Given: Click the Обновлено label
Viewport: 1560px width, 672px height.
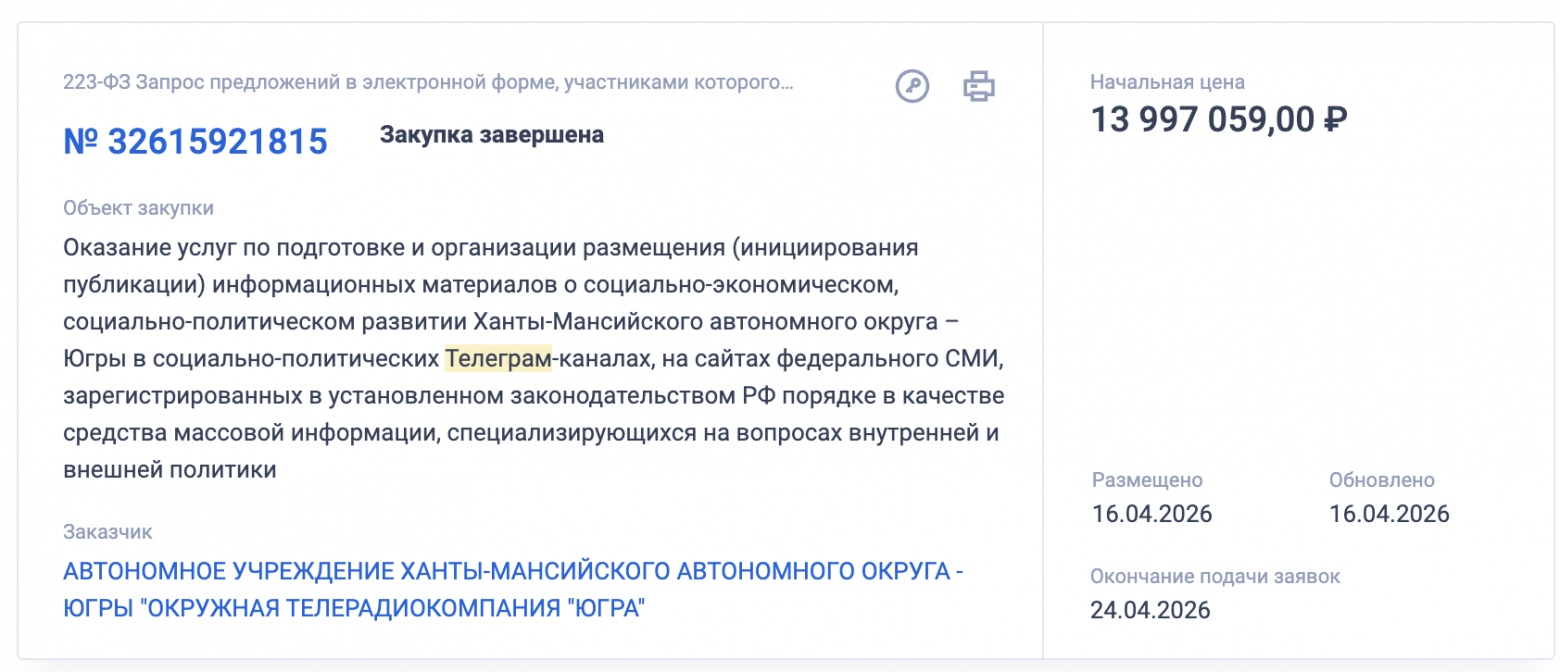Looking at the screenshot, I should coord(1380,480).
